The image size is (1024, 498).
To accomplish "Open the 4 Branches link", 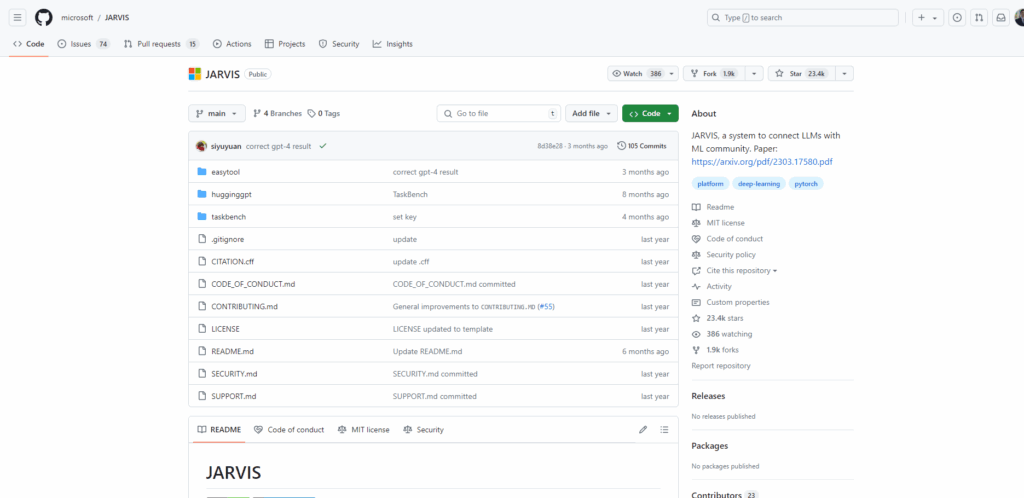I will [278, 114].
